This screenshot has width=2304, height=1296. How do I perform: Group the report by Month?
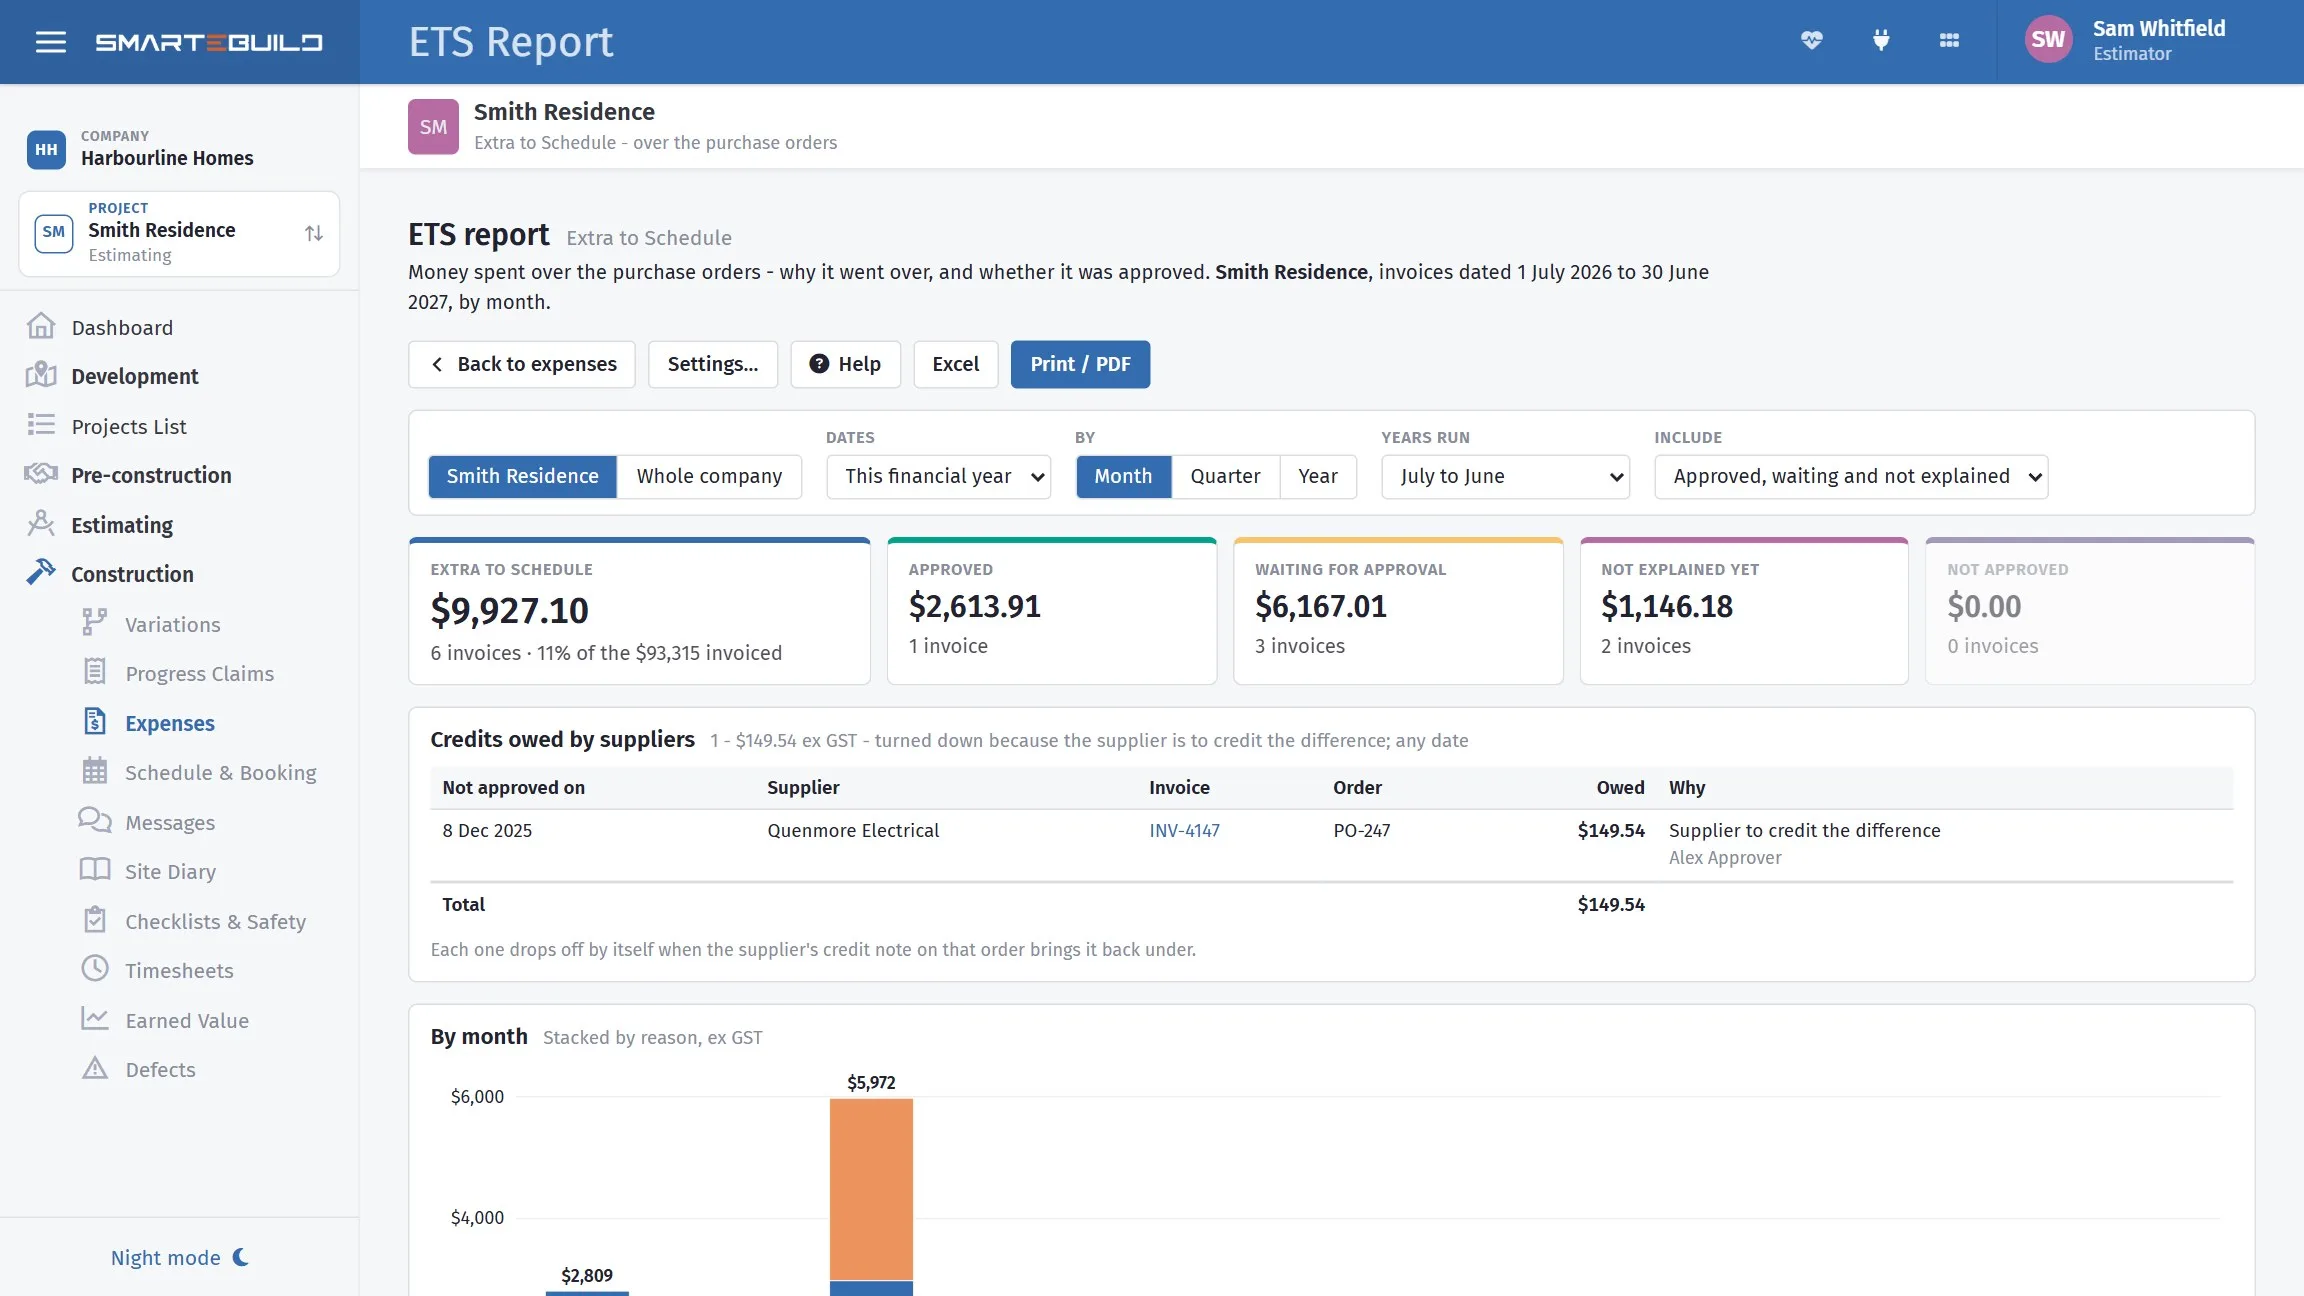(x=1123, y=476)
